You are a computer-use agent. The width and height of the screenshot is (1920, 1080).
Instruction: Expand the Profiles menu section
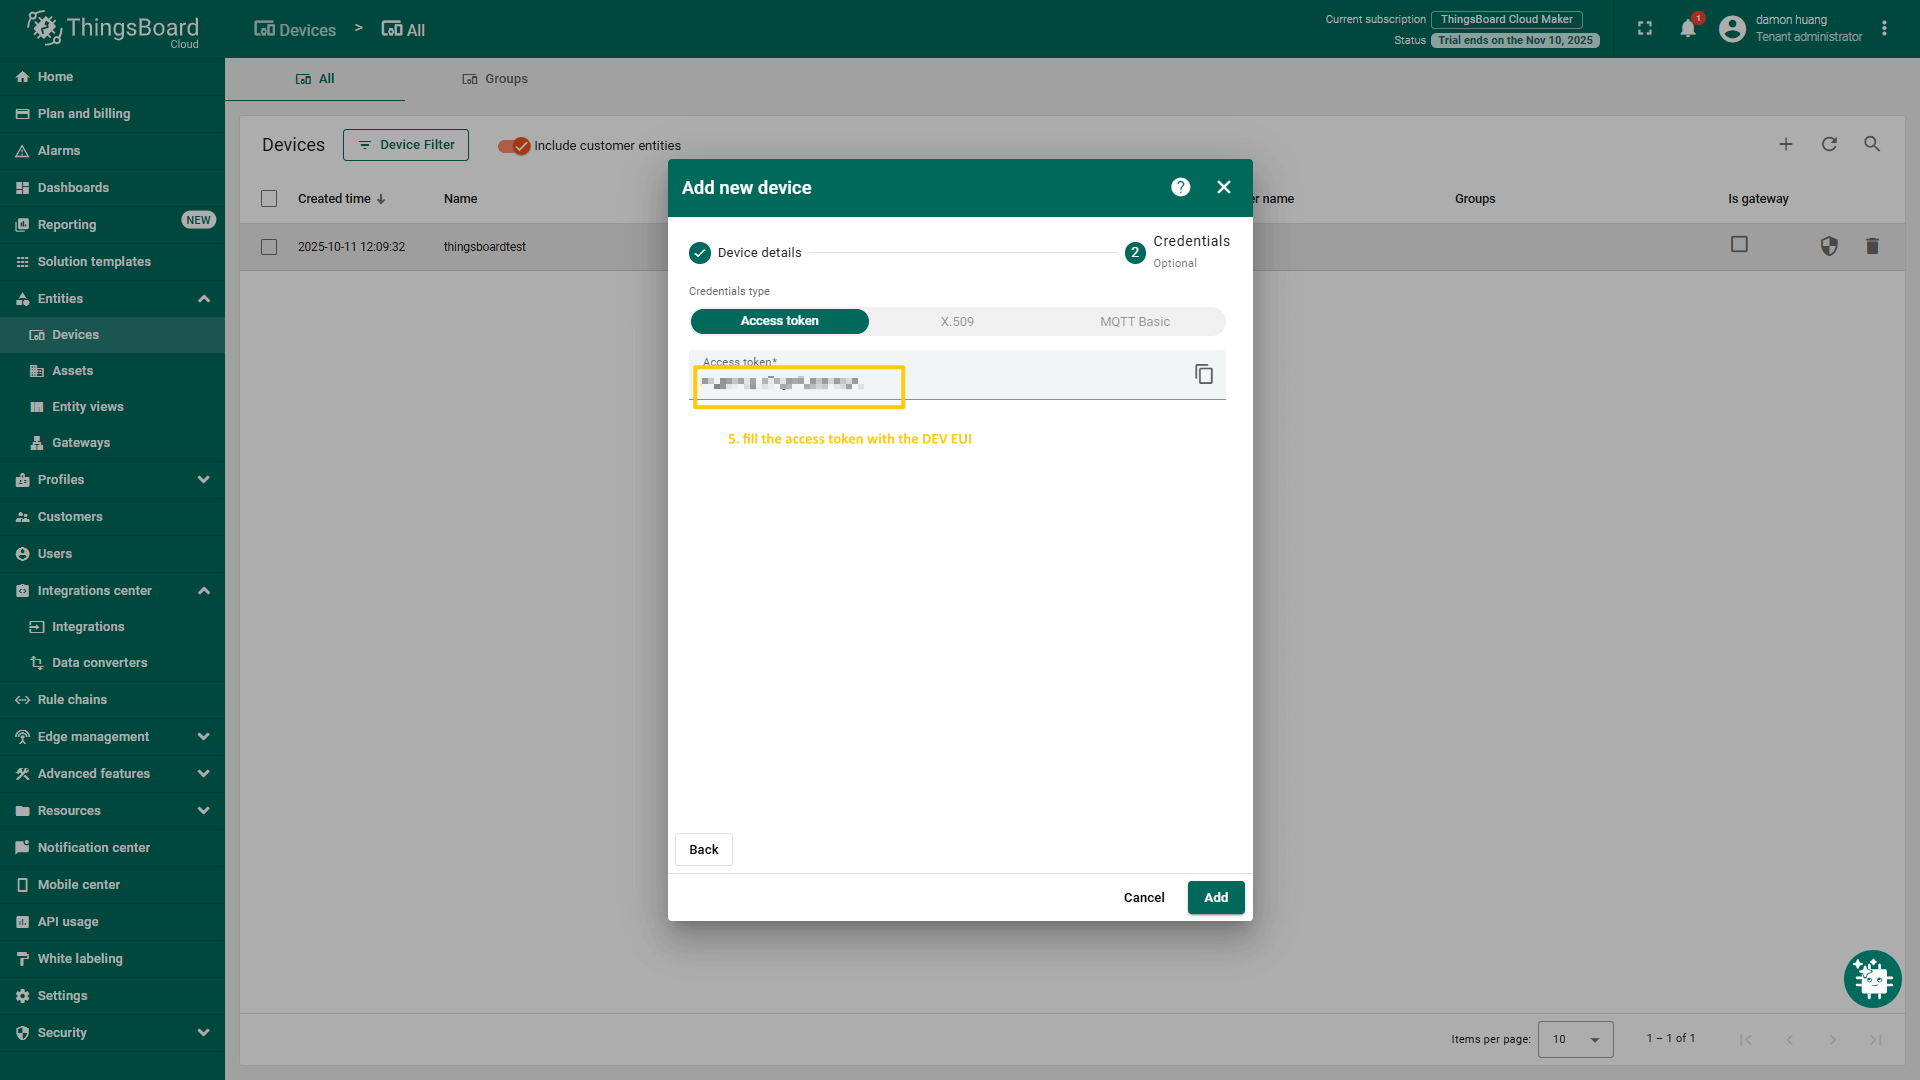tap(204, 480)
